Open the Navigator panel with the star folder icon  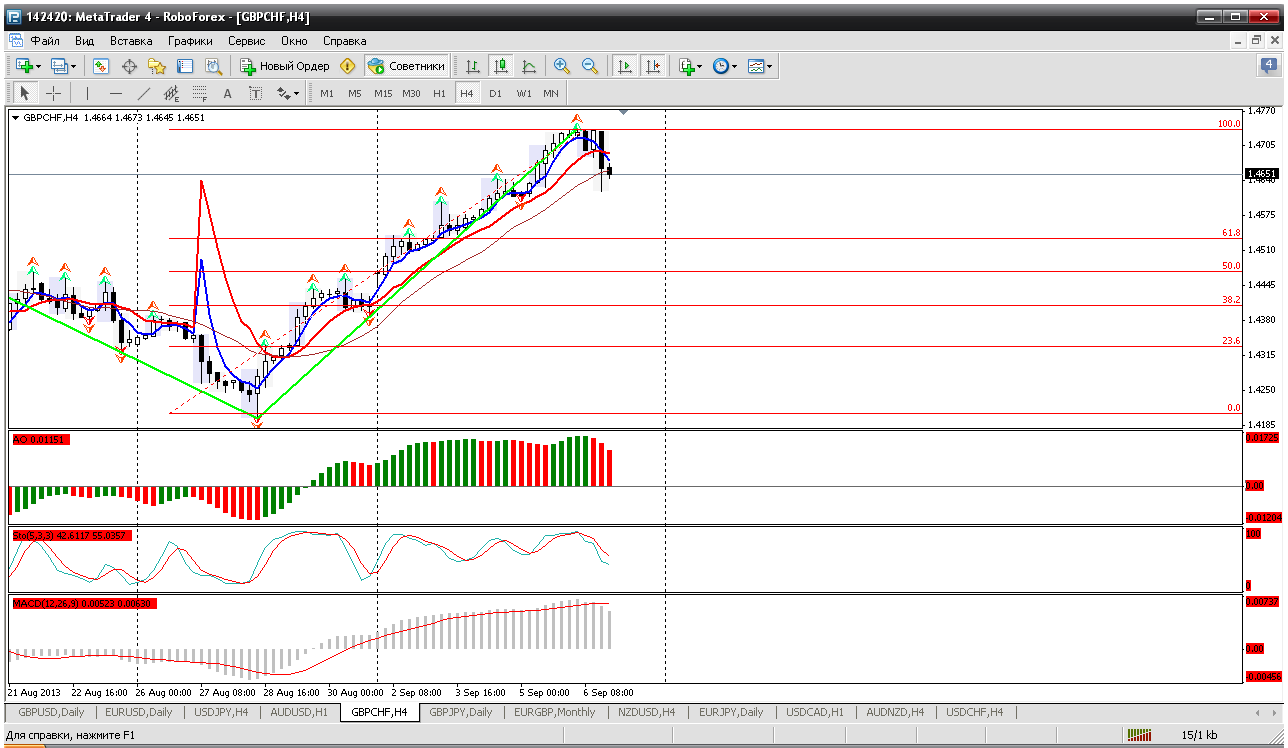click(x=157, y=66)
